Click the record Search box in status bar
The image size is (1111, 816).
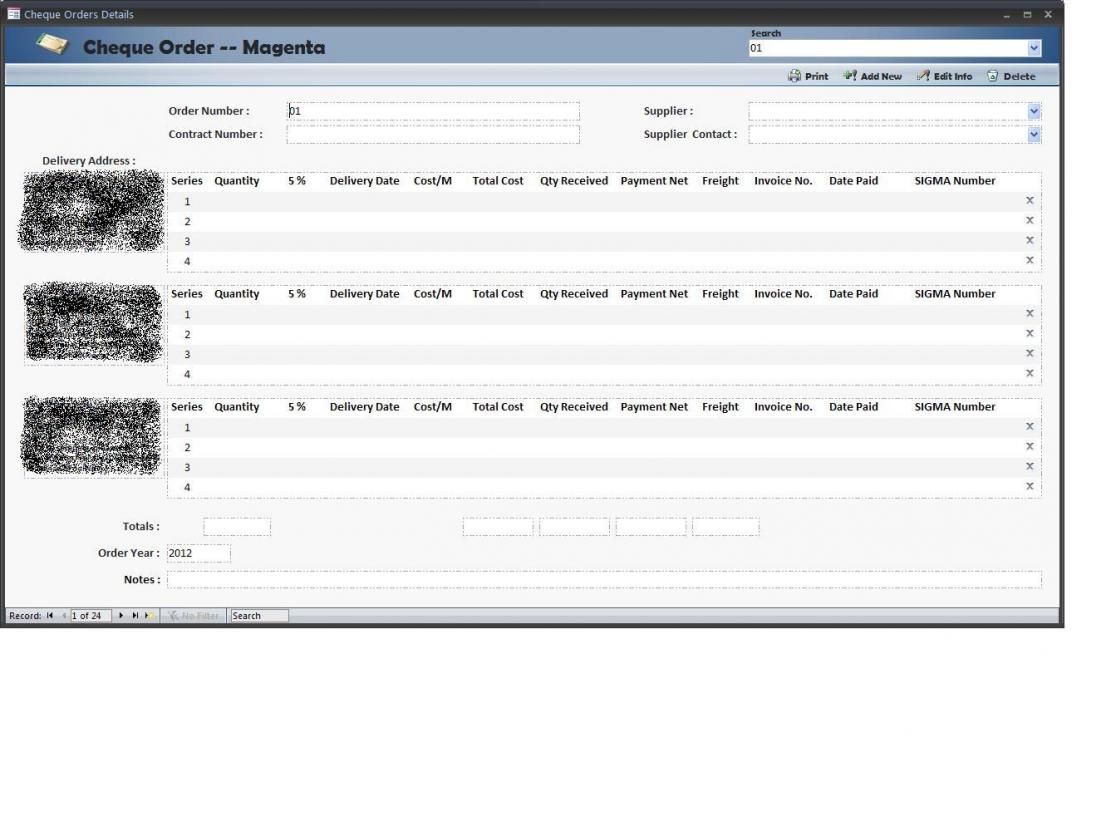pyautogui.click(x=259, y=616)
